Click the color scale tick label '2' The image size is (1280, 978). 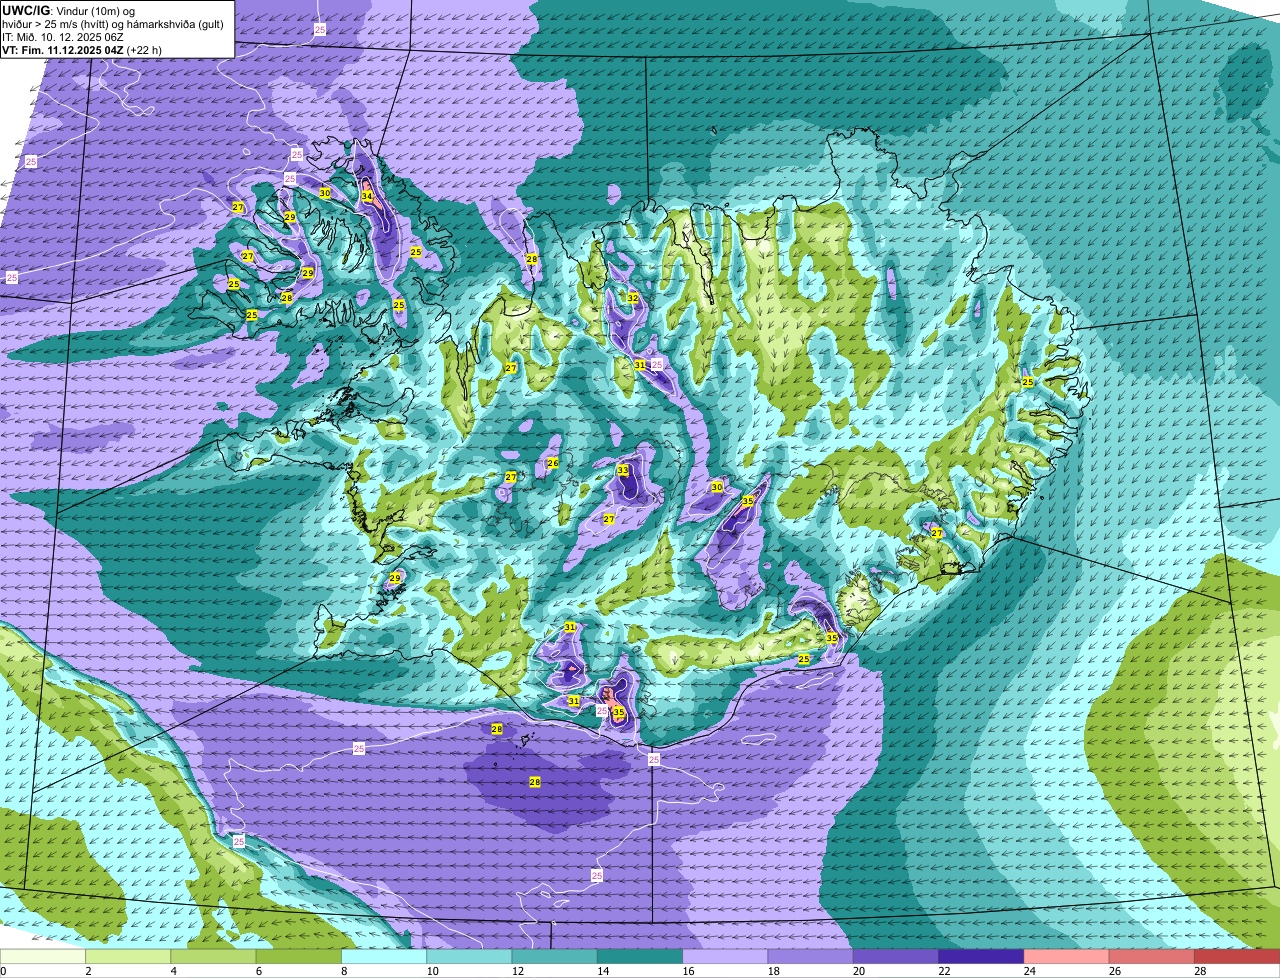(88, 971)
